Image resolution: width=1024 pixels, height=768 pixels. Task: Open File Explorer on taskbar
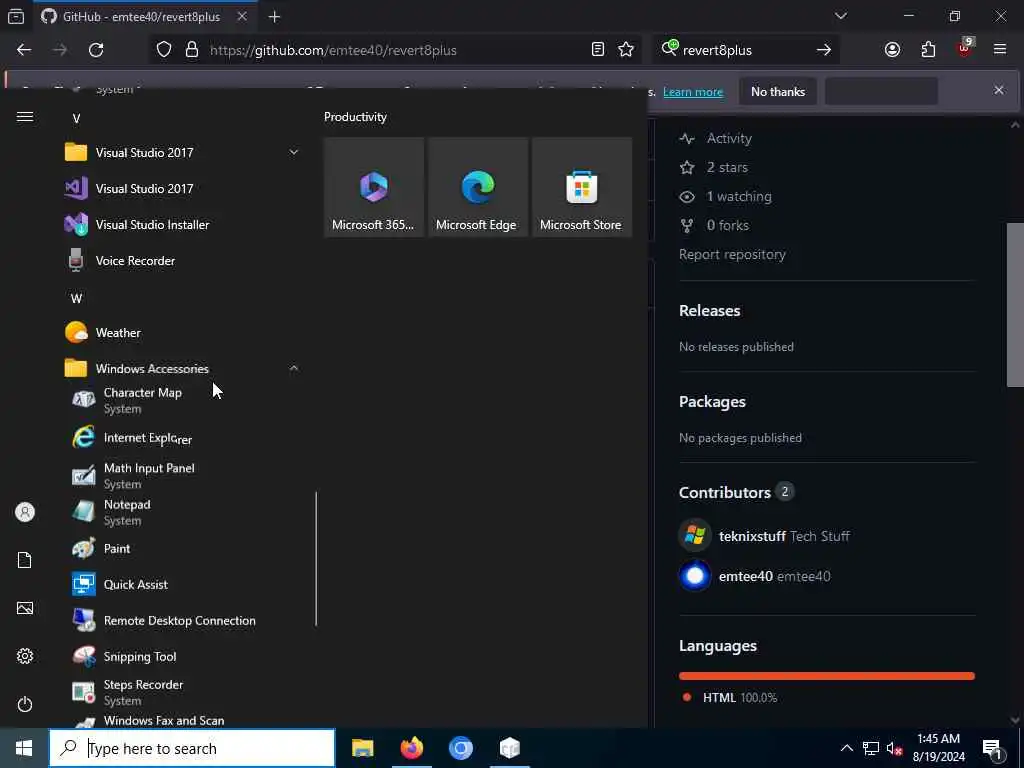[362, 748]
